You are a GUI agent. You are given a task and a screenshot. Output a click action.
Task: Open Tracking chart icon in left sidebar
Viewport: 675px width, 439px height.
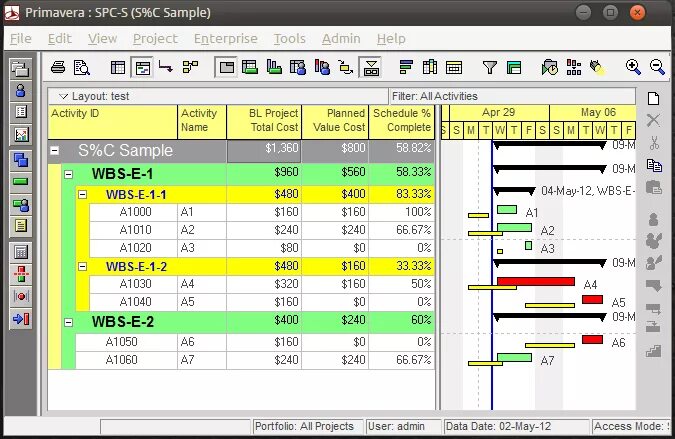[21, 135]
